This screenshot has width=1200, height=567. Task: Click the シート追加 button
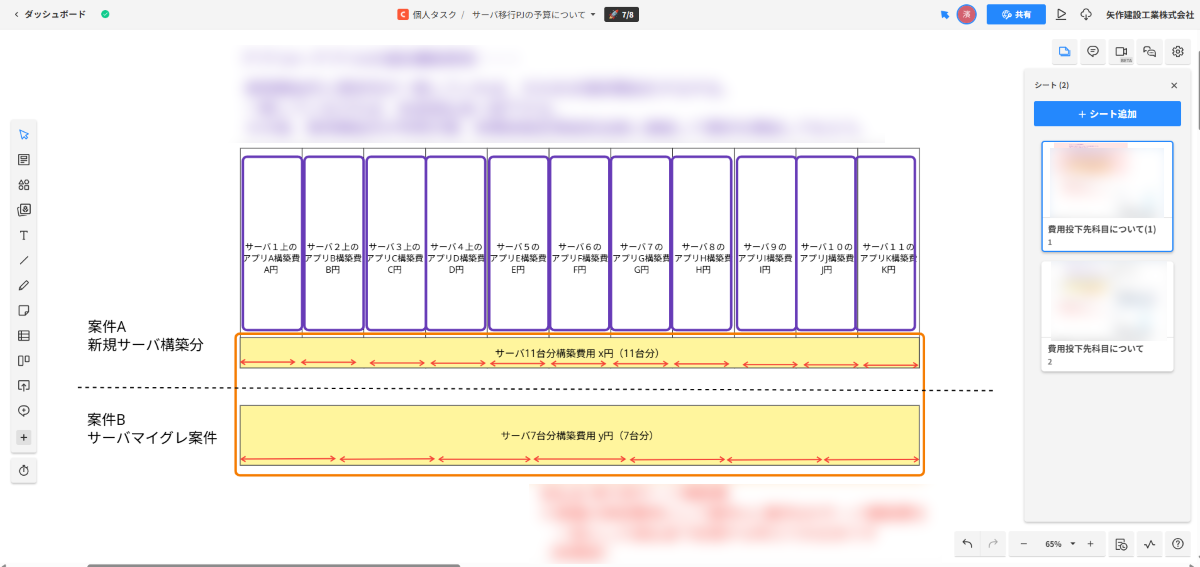1107,114
